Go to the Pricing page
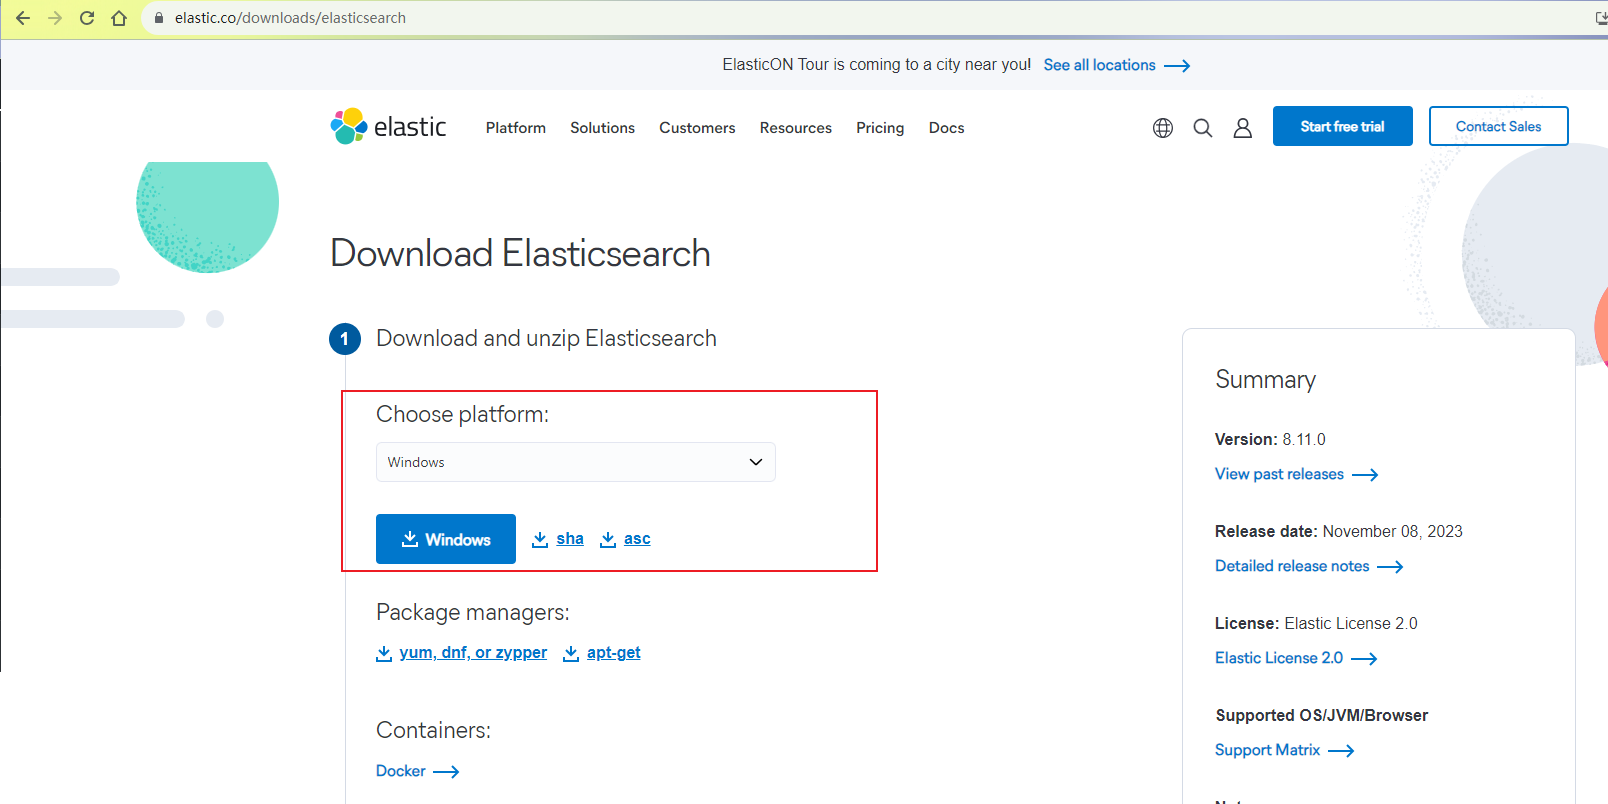Viewport: 1608px width, 804px height. 880,128
